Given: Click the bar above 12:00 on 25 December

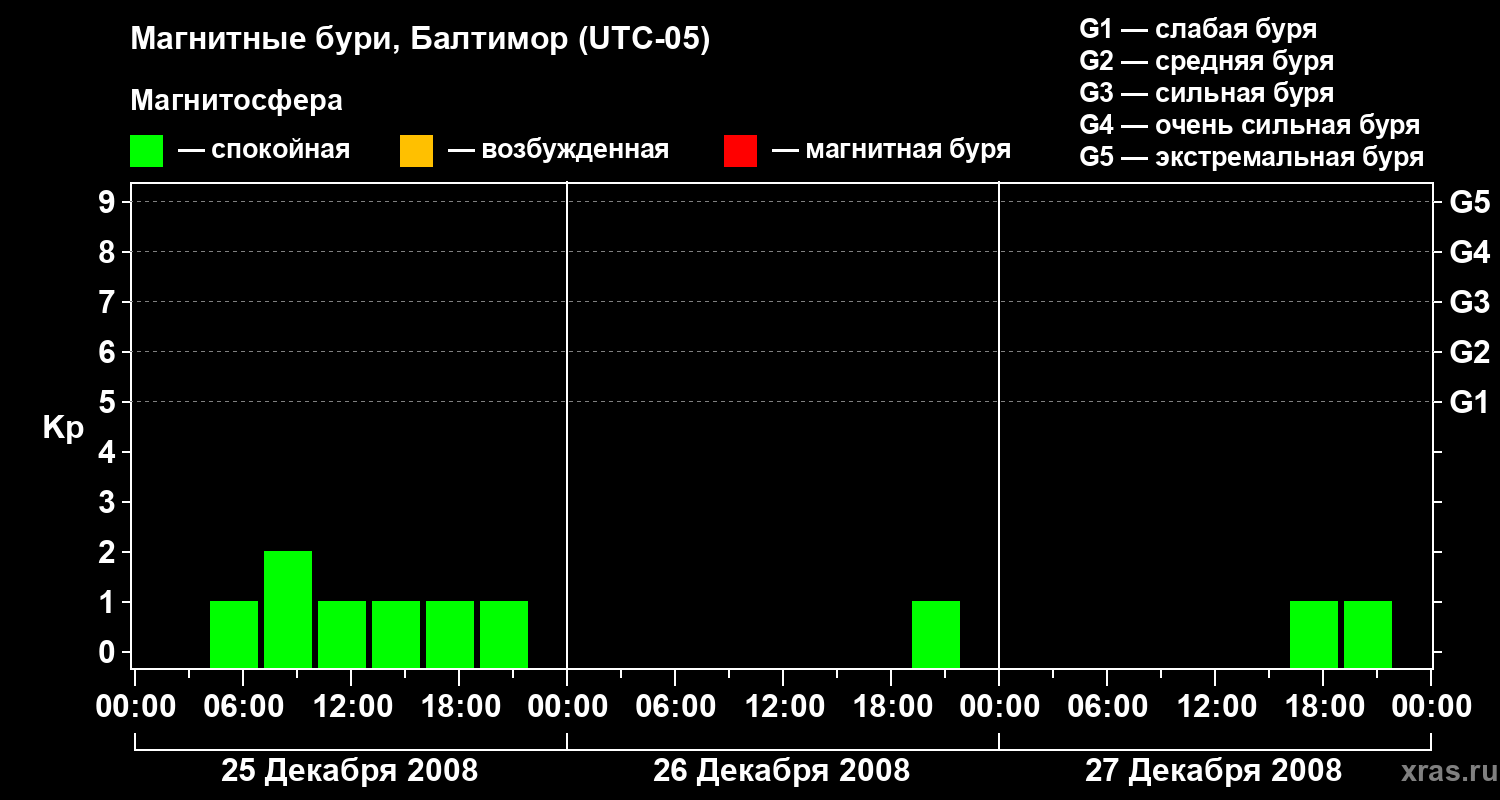Looking at the screenshot, I should click(x=342, y=634).
